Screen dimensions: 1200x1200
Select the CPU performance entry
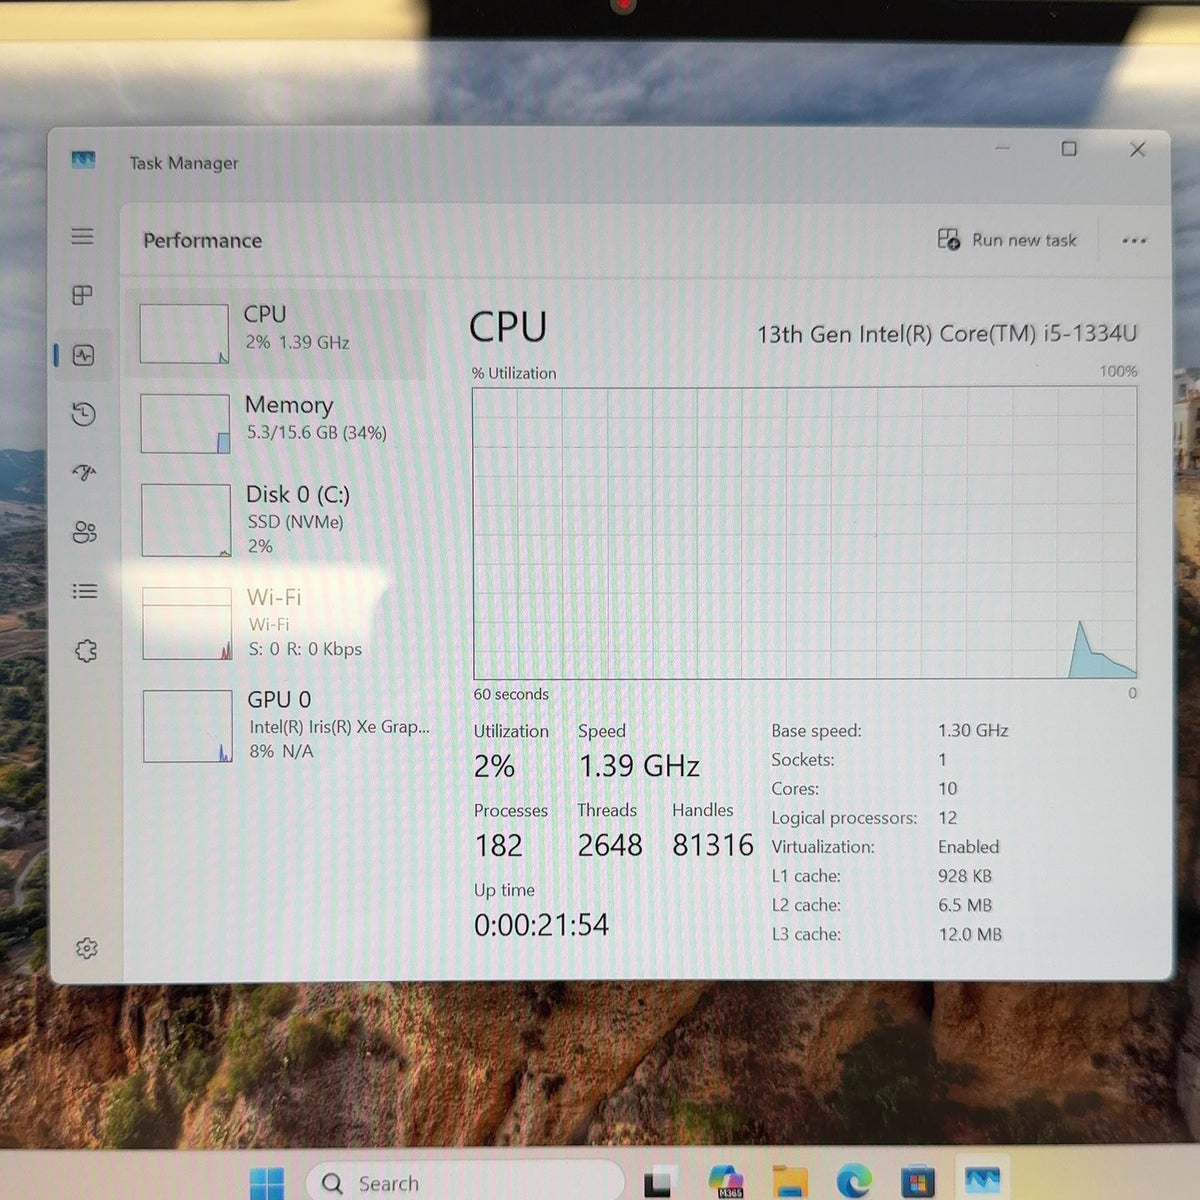coord(277,334)
